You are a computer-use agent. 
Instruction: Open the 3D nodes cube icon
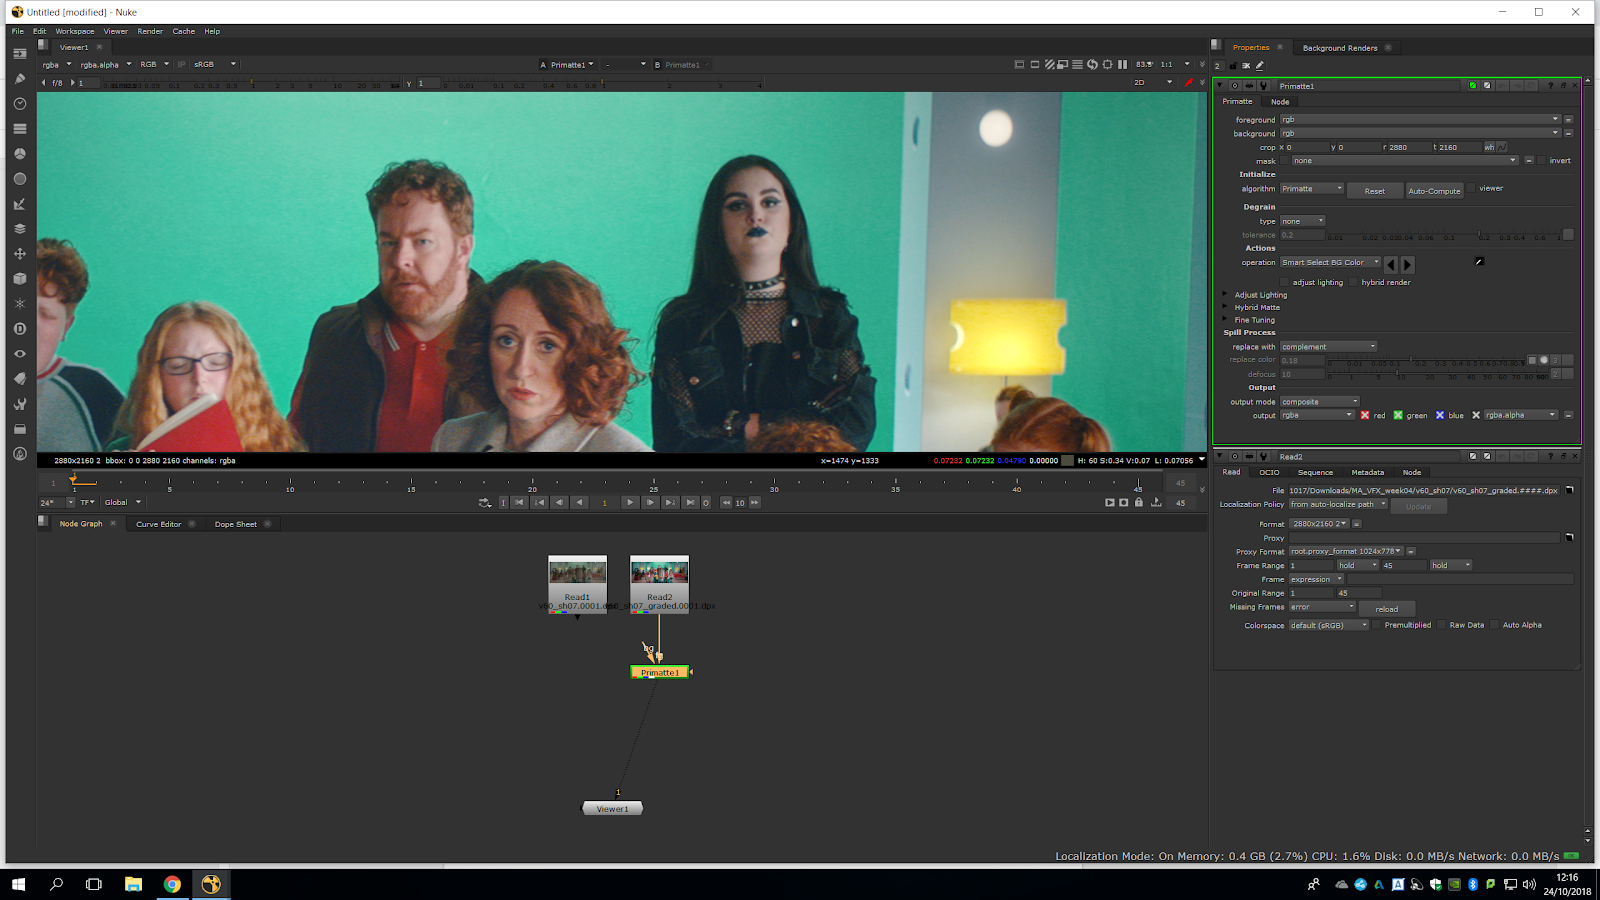point(19,279)
